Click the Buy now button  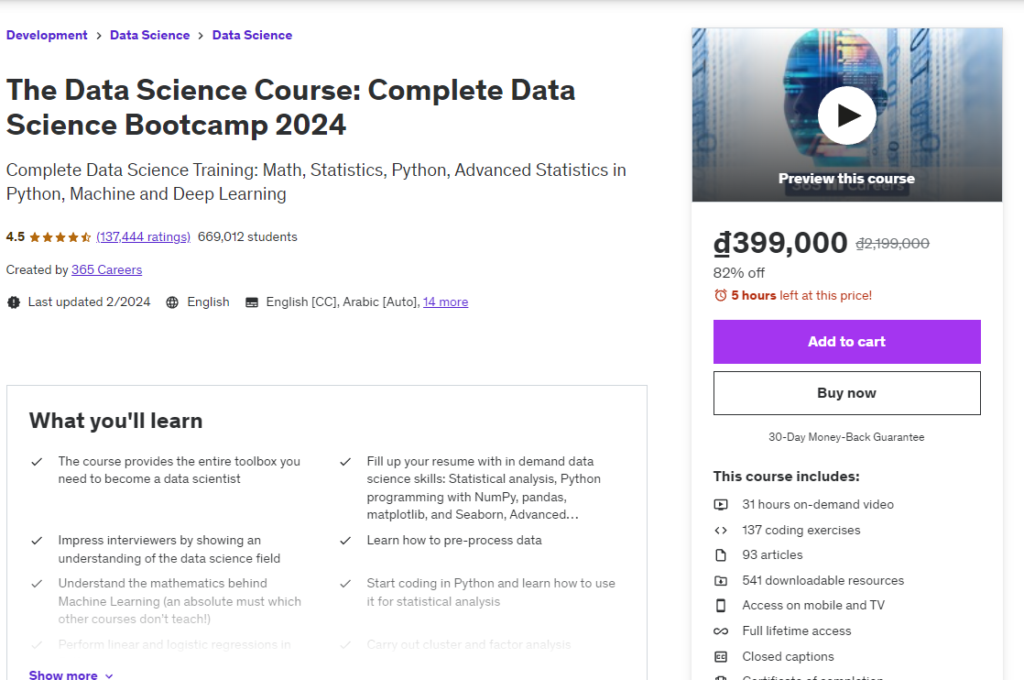[846, 392]
